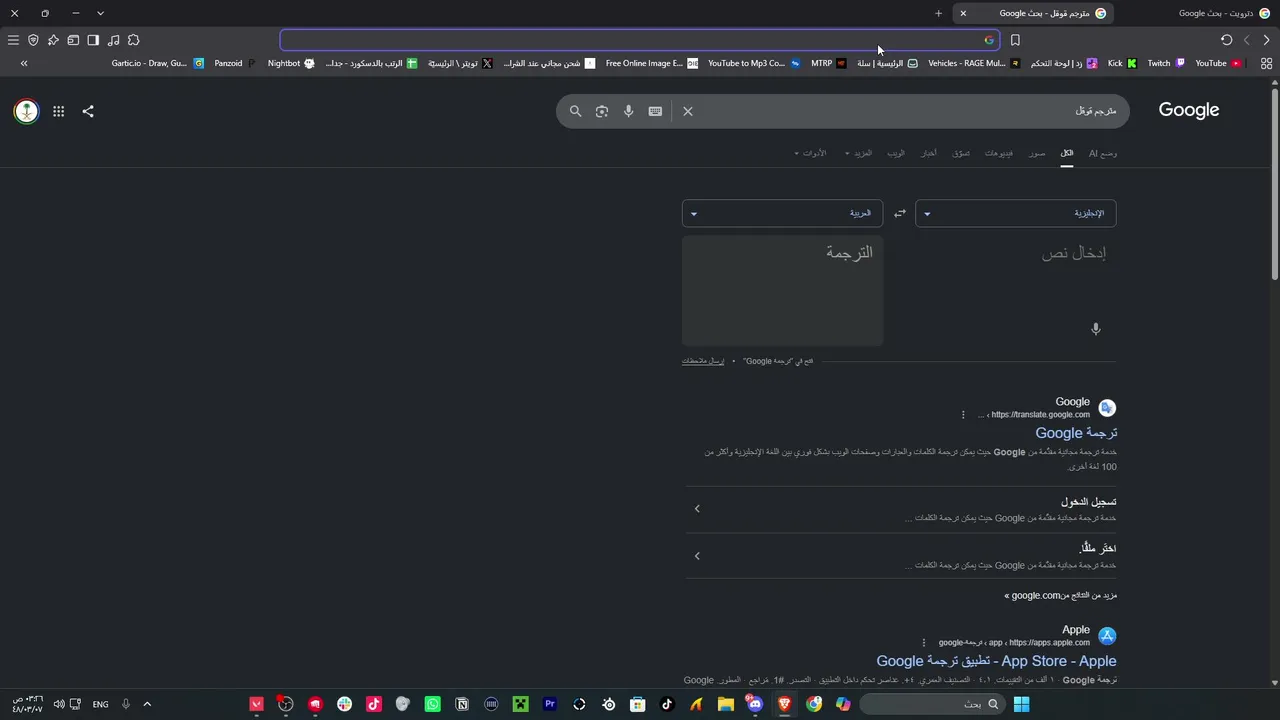Image resolution: width=1280 pixels, height=720 pixels.
Task: Open the MTRP bookmark
Action: (828, 63)
